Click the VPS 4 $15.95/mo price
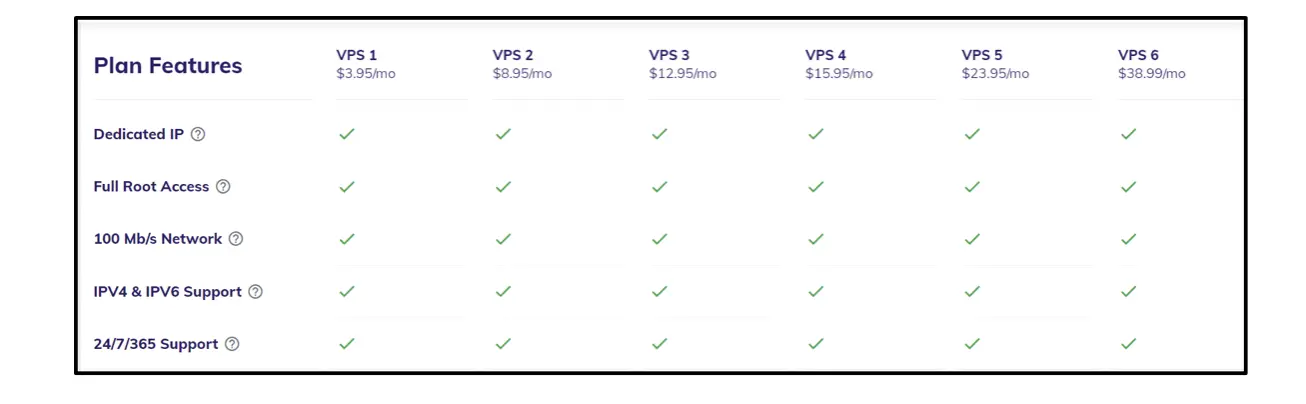Screen dimensions: 1306x404 tap(839, 74)
